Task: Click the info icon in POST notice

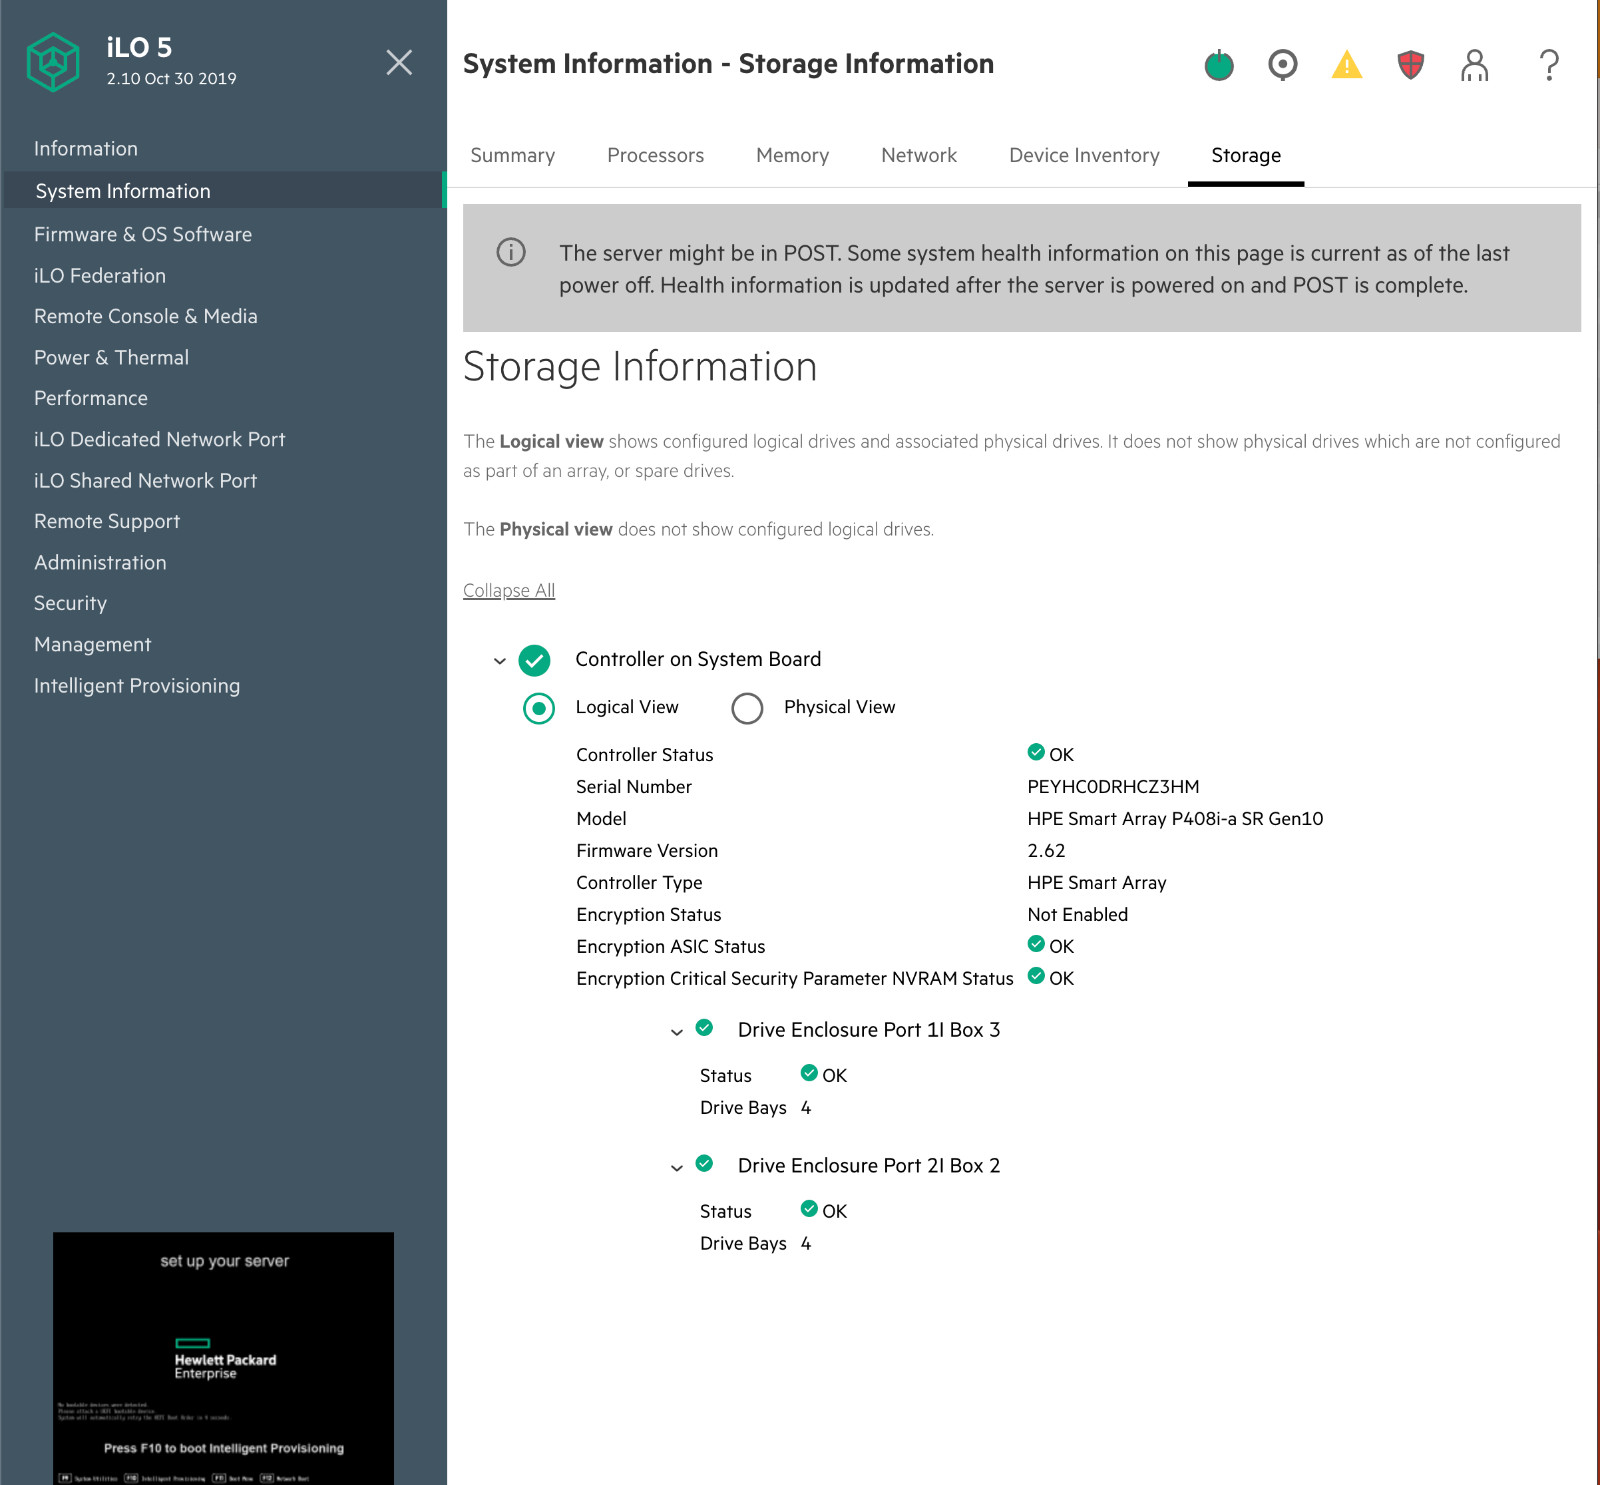Action: (x=511, y=252)
